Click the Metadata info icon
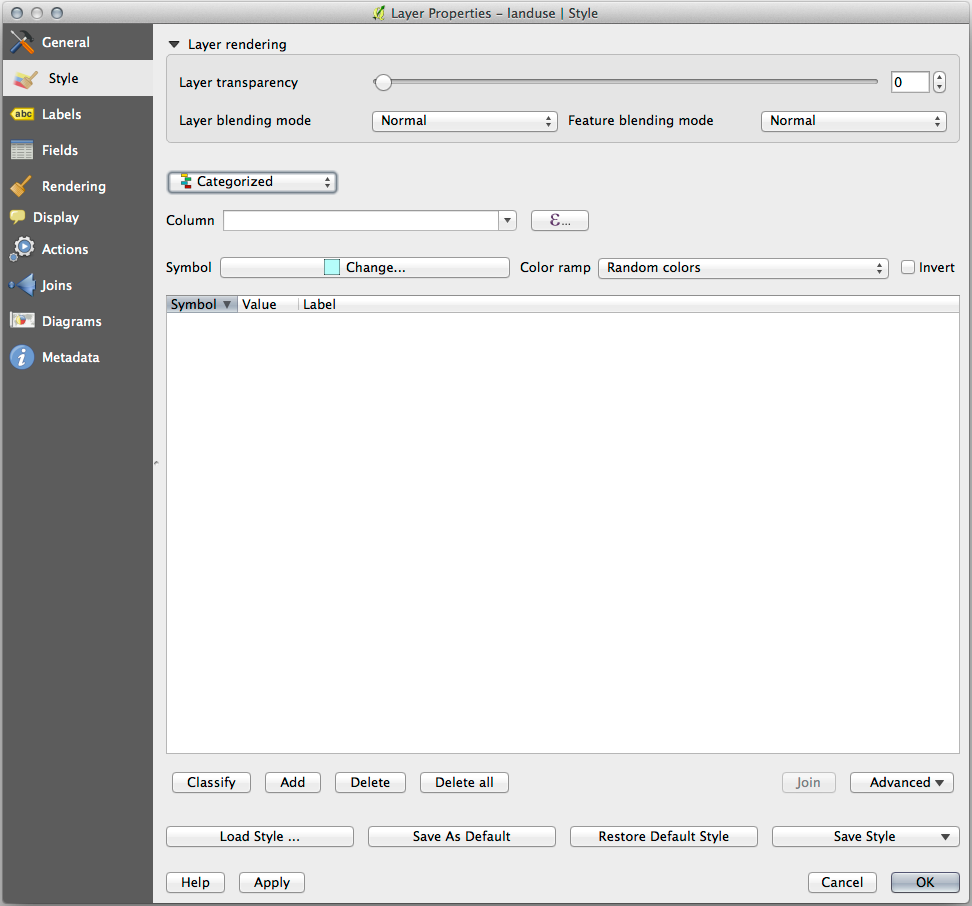The width and height of the screenshot is (972, 906). (x=22, y=358)
